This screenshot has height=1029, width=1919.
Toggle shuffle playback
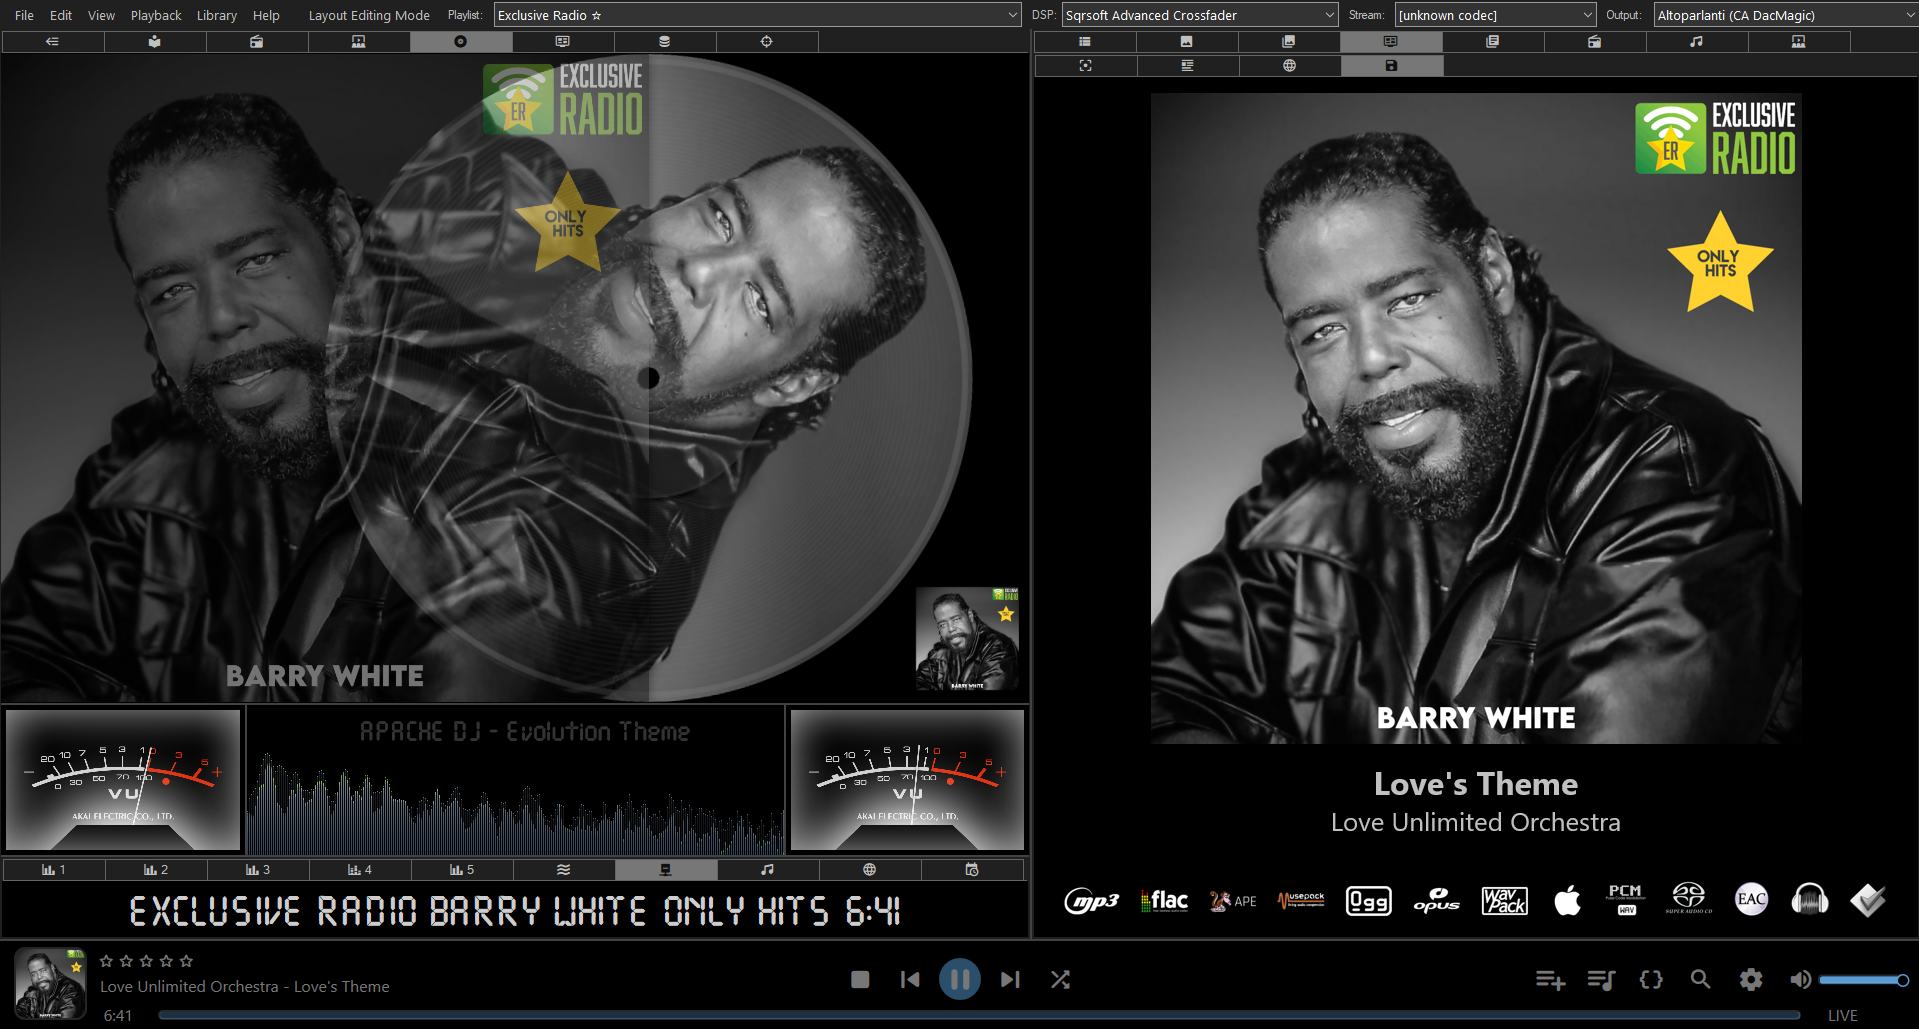tap(1060, 980)
